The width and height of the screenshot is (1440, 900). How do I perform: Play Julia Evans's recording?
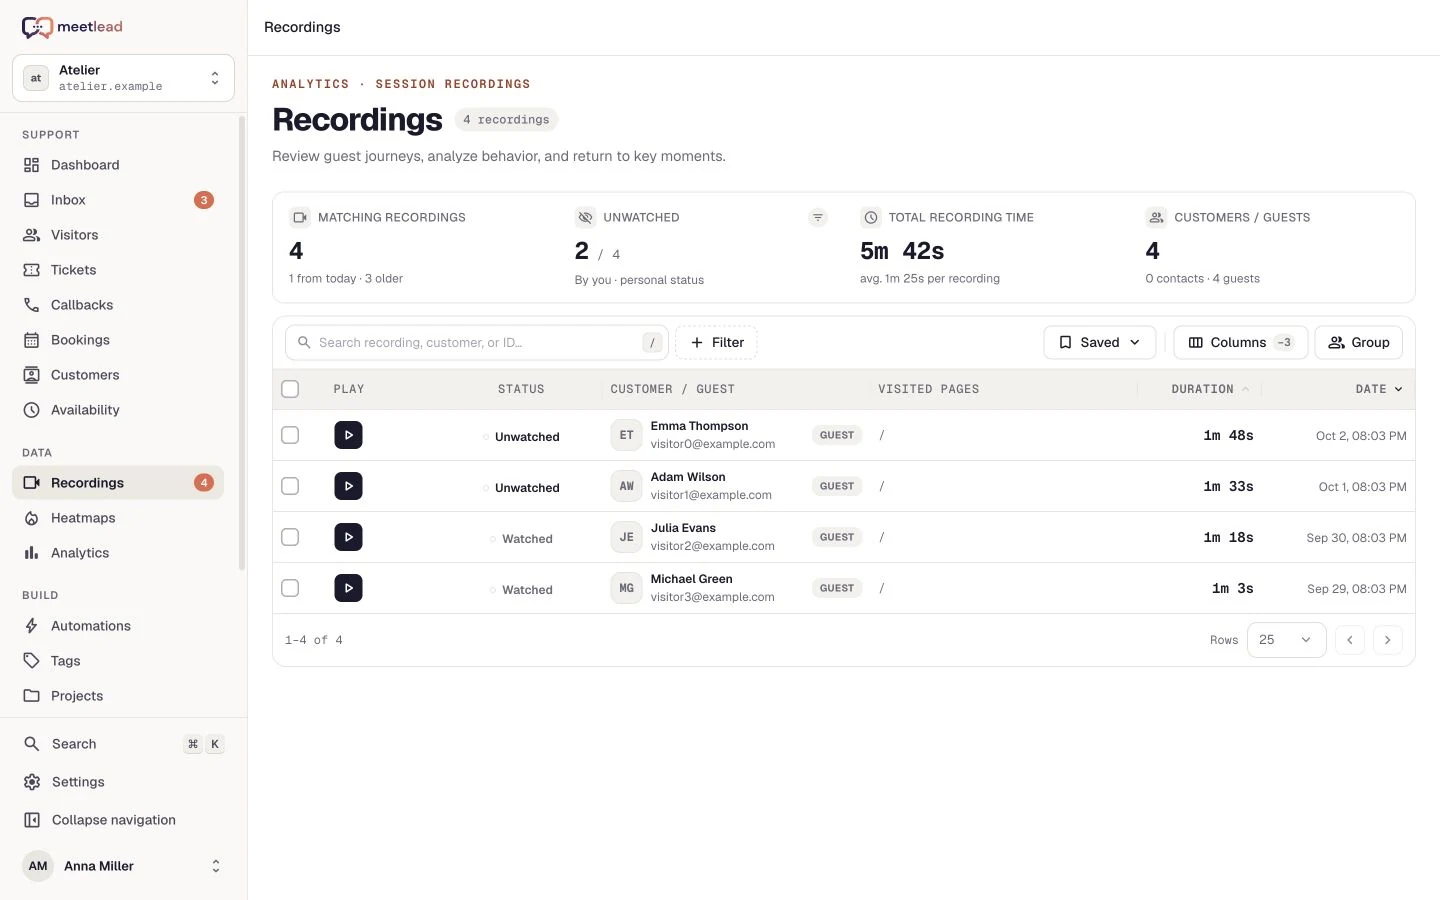(348, 537)
